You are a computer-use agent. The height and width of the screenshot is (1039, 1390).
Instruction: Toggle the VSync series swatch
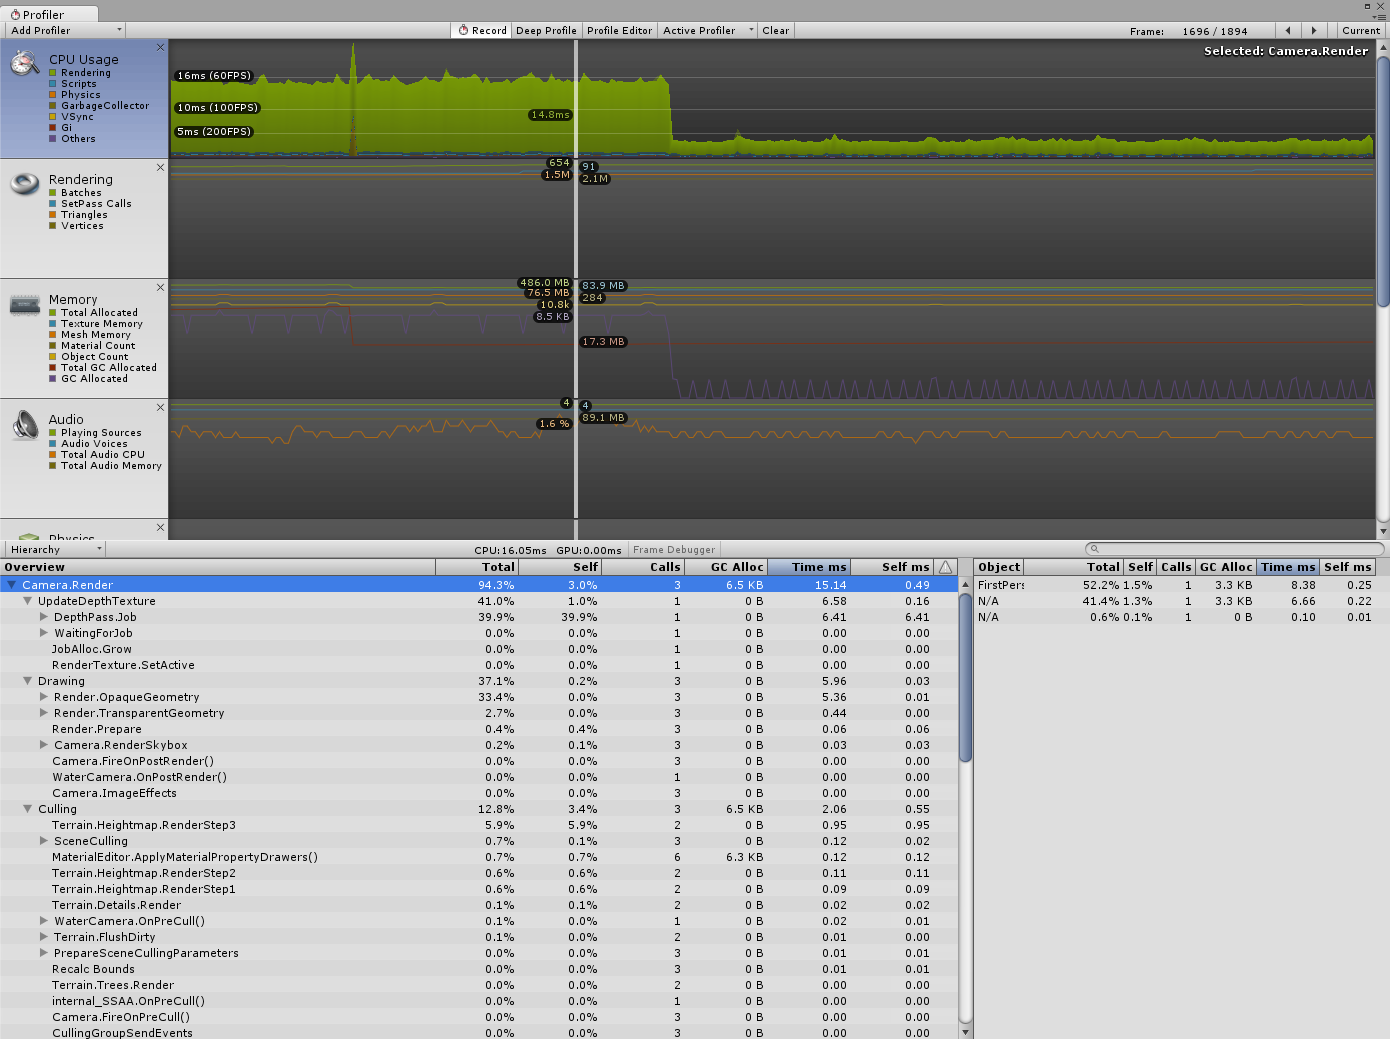[52, 117]
